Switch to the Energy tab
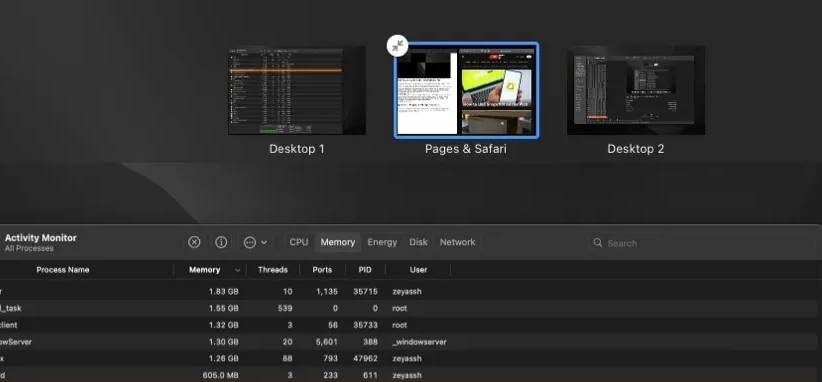This screenshot has width=822, height=382. [382, 242]
